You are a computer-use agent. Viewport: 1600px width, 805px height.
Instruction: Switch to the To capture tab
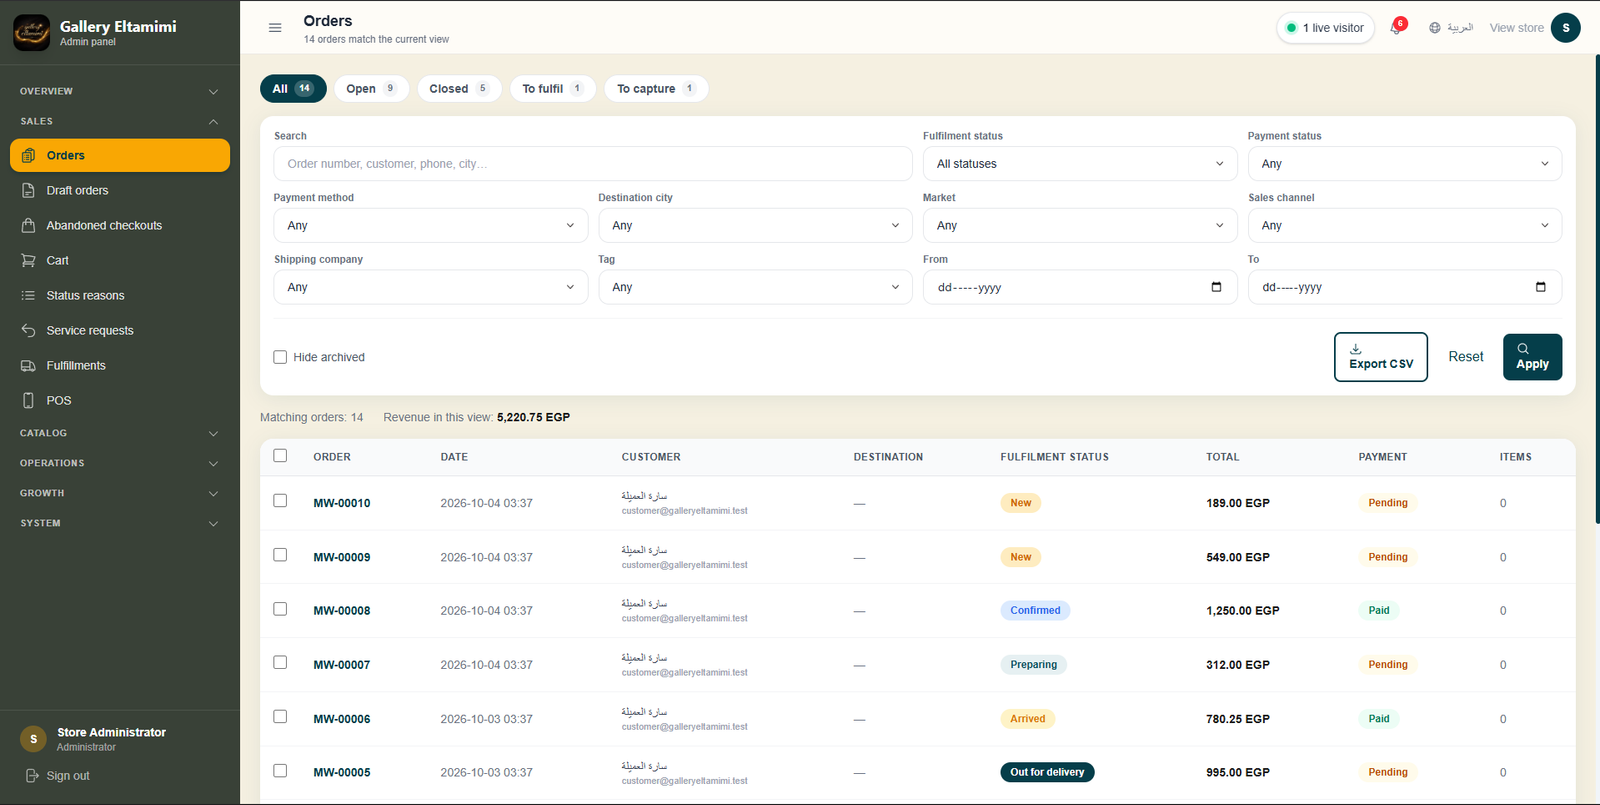656,89
